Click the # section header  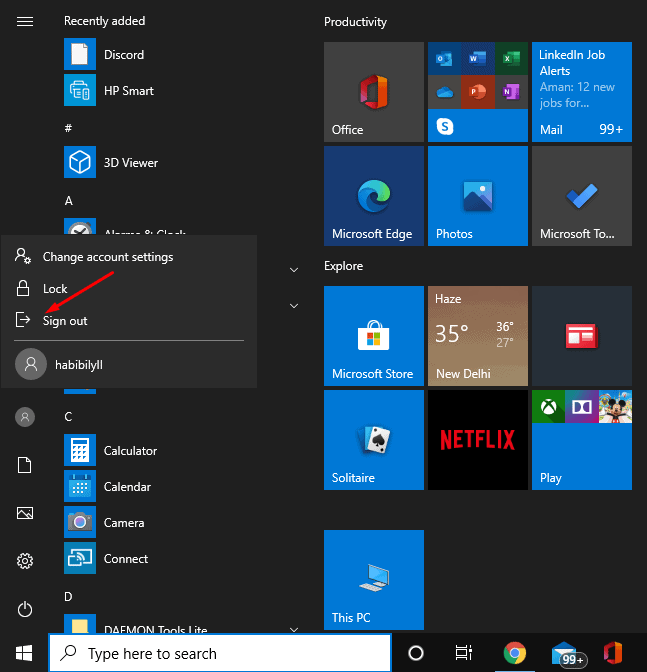click(x=68, y=128)
